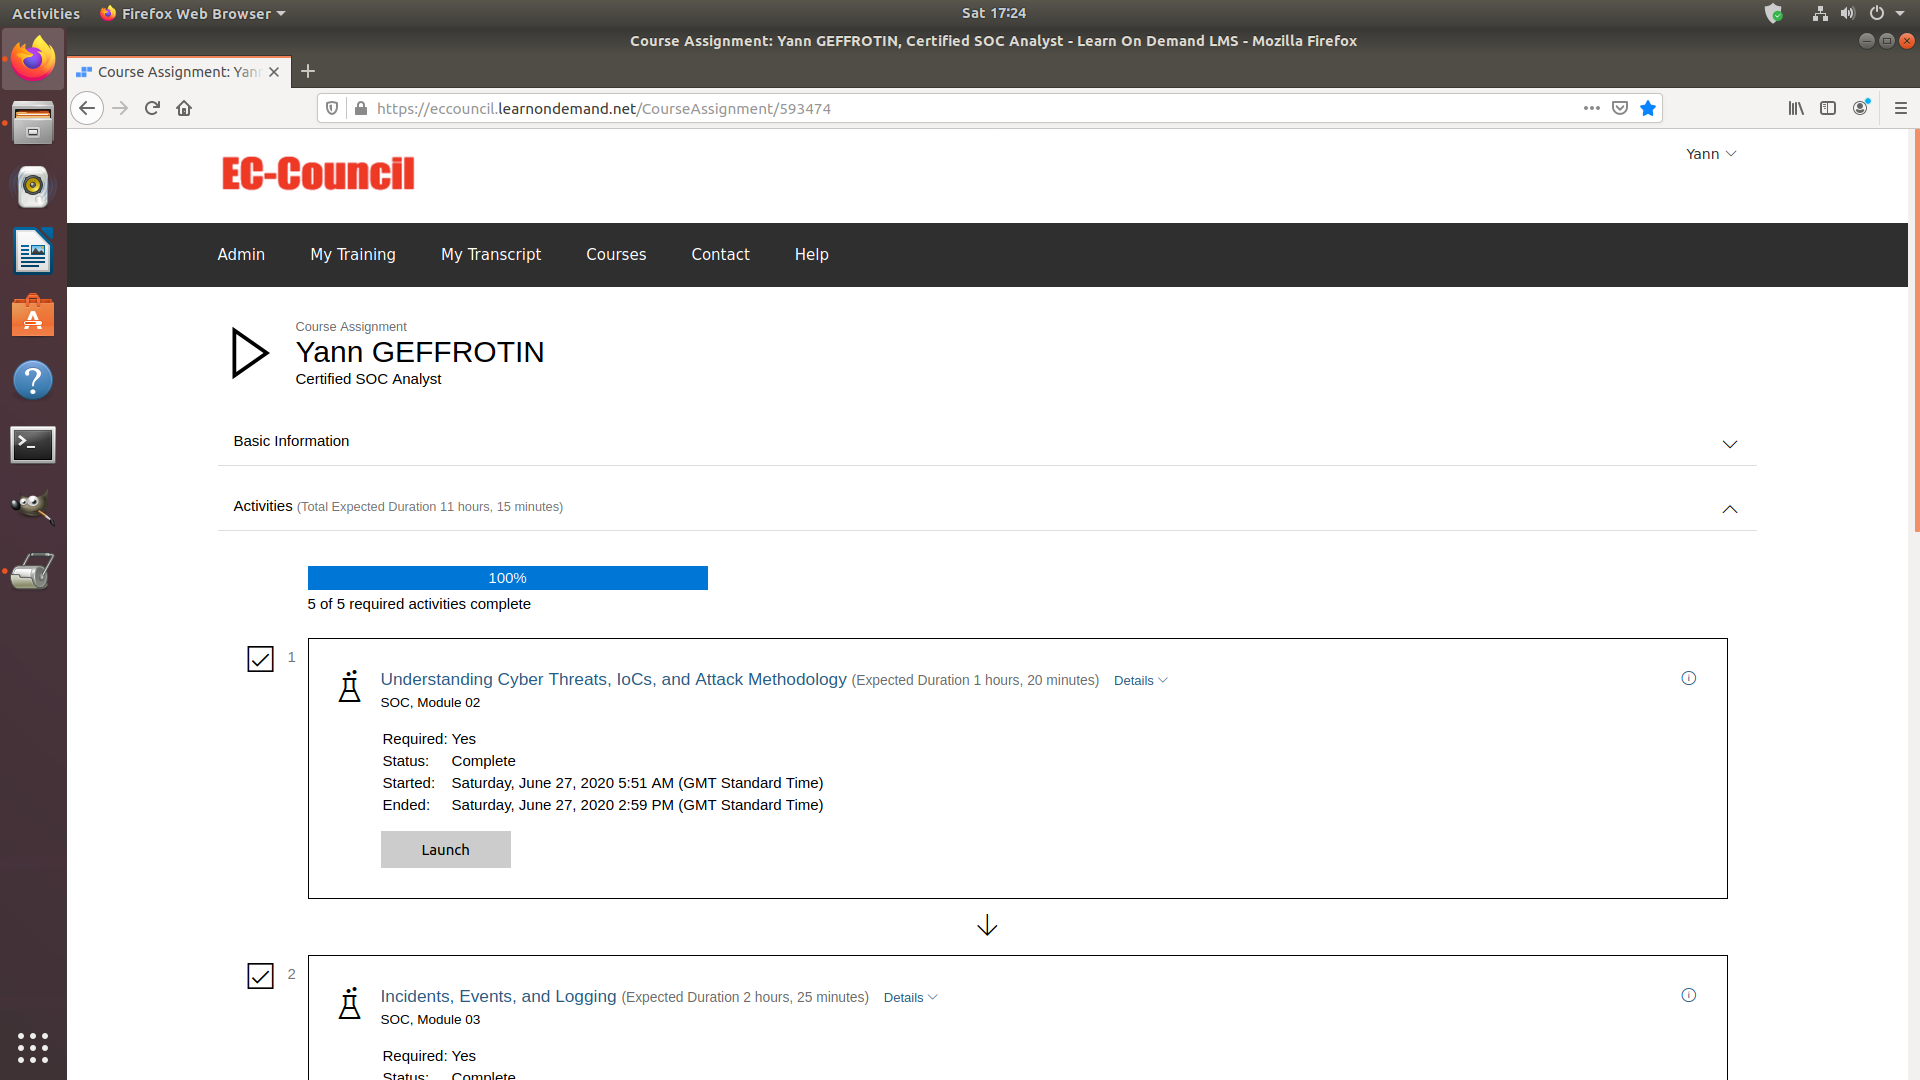Select the Course Assignment browser tab
Screen dimensions: 1920x1080
[179, 72]
